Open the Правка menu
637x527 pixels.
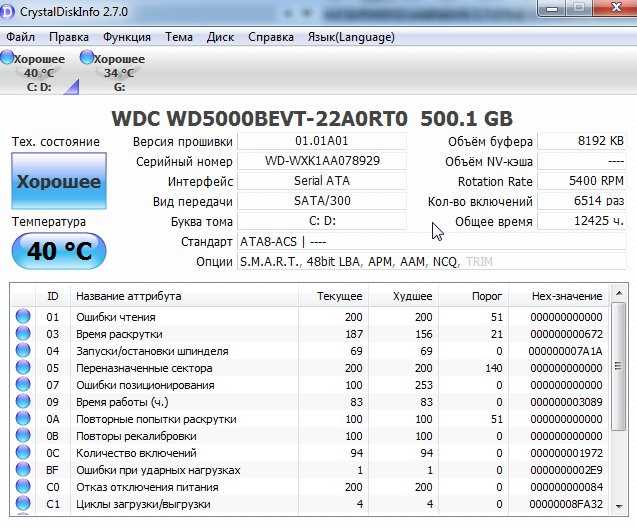pyautogui.click(x=69, y=37)
